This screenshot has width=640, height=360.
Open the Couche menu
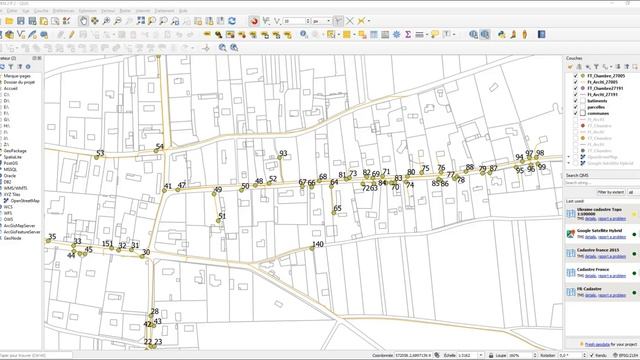pos(41,11)
